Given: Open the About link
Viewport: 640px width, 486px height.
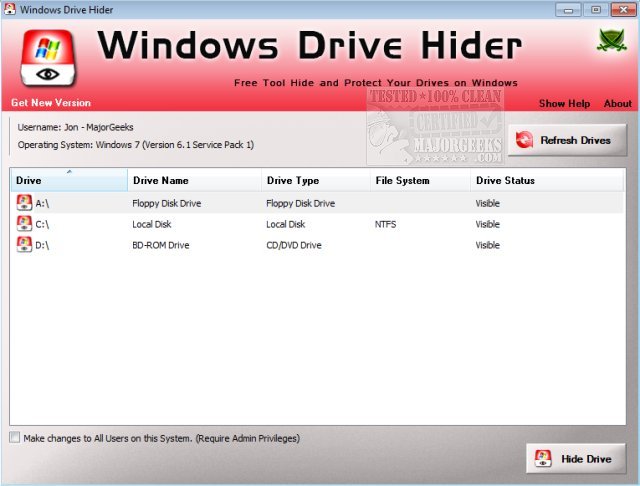Looking at the screenshot, I should tap(618, 103).
